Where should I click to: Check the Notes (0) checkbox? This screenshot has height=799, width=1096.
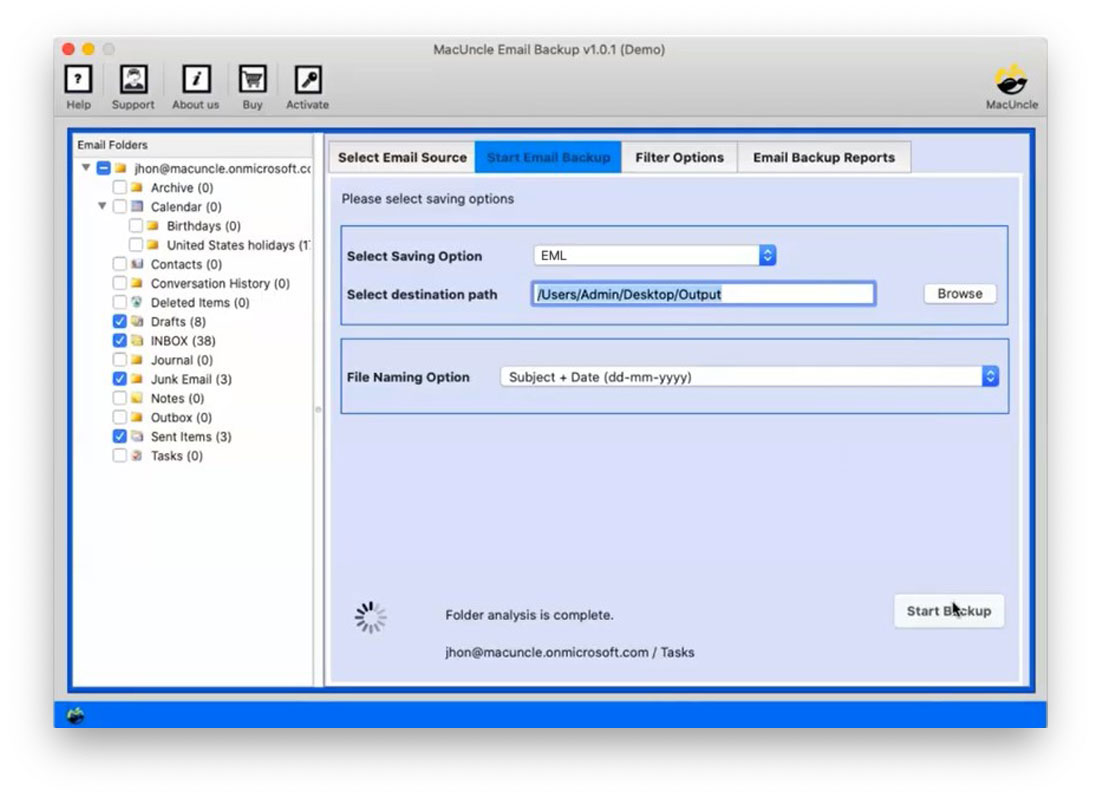click(x=120, y=398)
